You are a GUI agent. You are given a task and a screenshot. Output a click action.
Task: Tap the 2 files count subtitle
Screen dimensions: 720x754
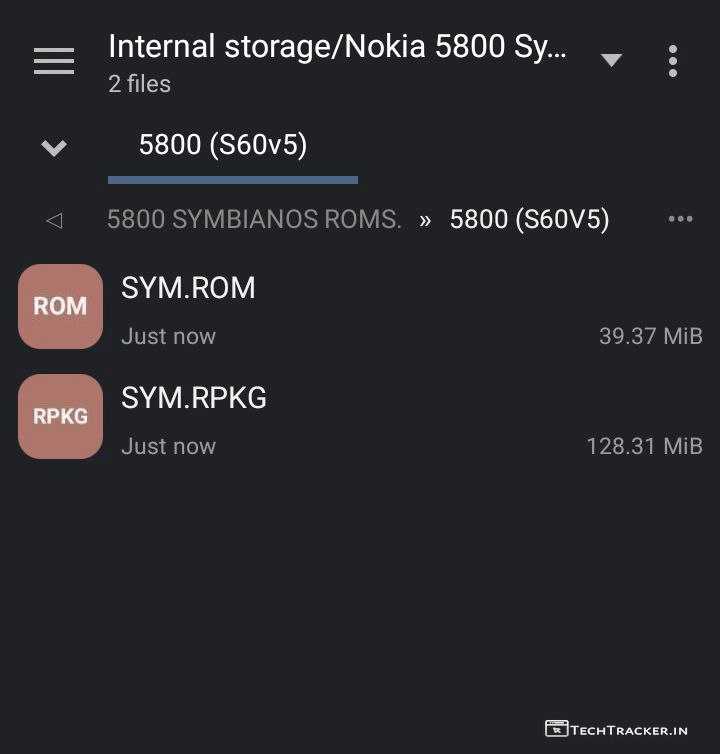[139, 85]
